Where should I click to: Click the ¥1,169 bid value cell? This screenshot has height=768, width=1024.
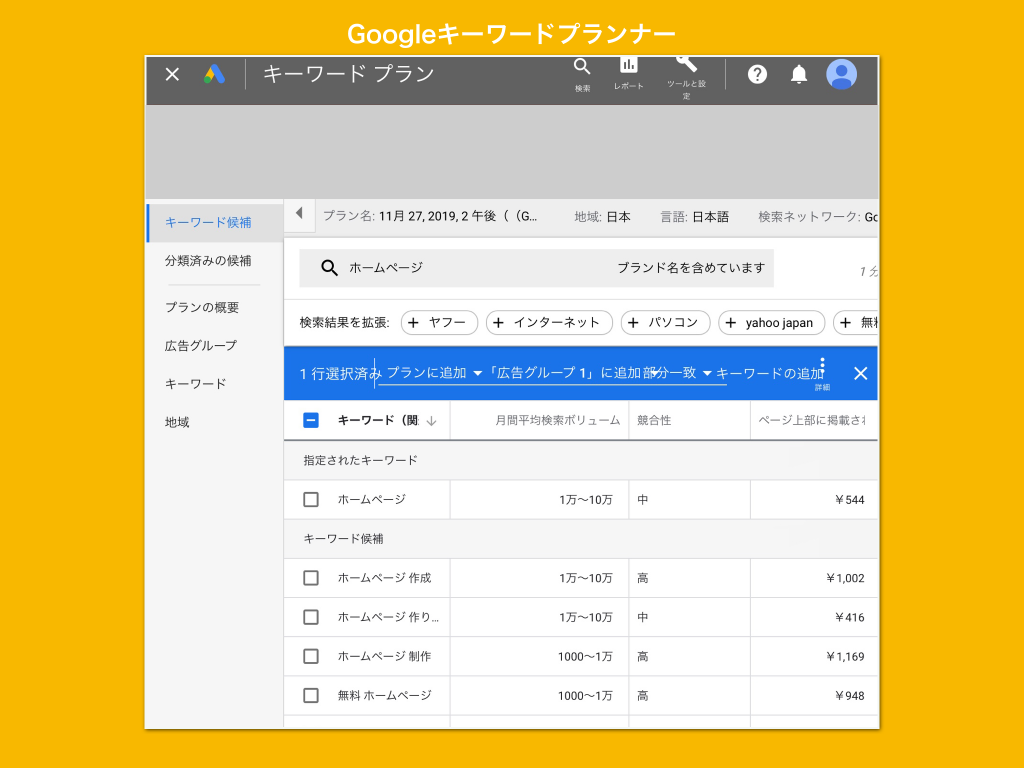(x=845, y=657)
